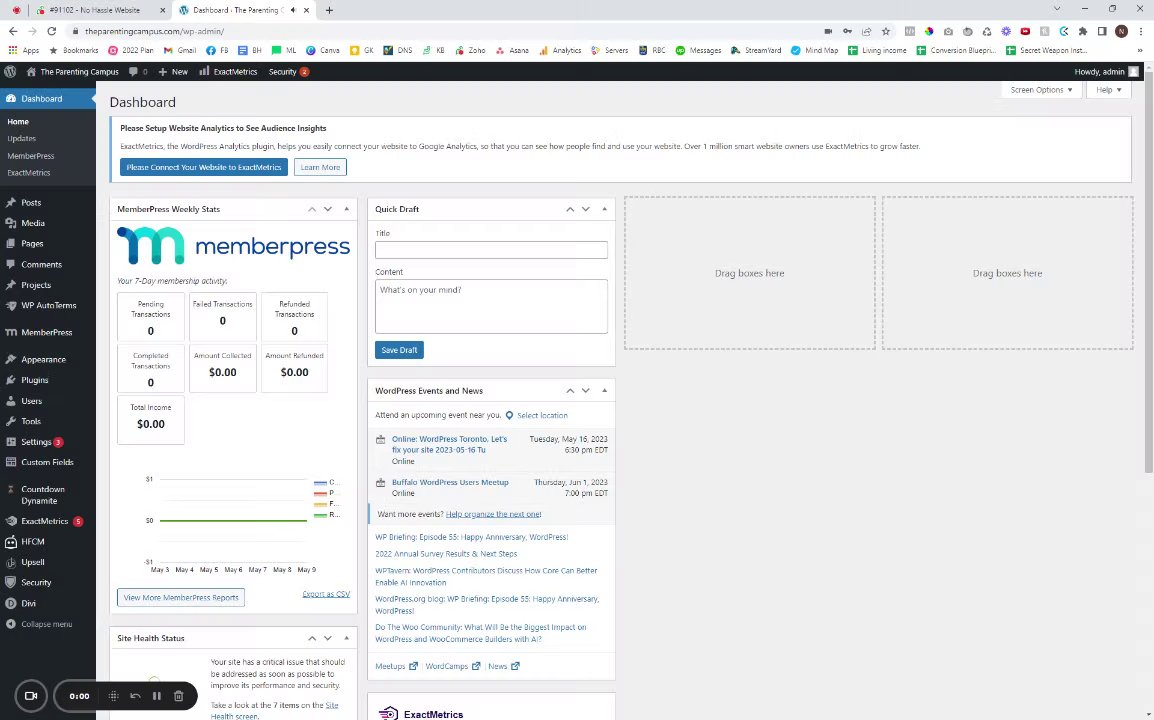This screenshot has height=720, width=1154.
Task: Click the WordPress logo in admin bar
Action: coord(10,71)
